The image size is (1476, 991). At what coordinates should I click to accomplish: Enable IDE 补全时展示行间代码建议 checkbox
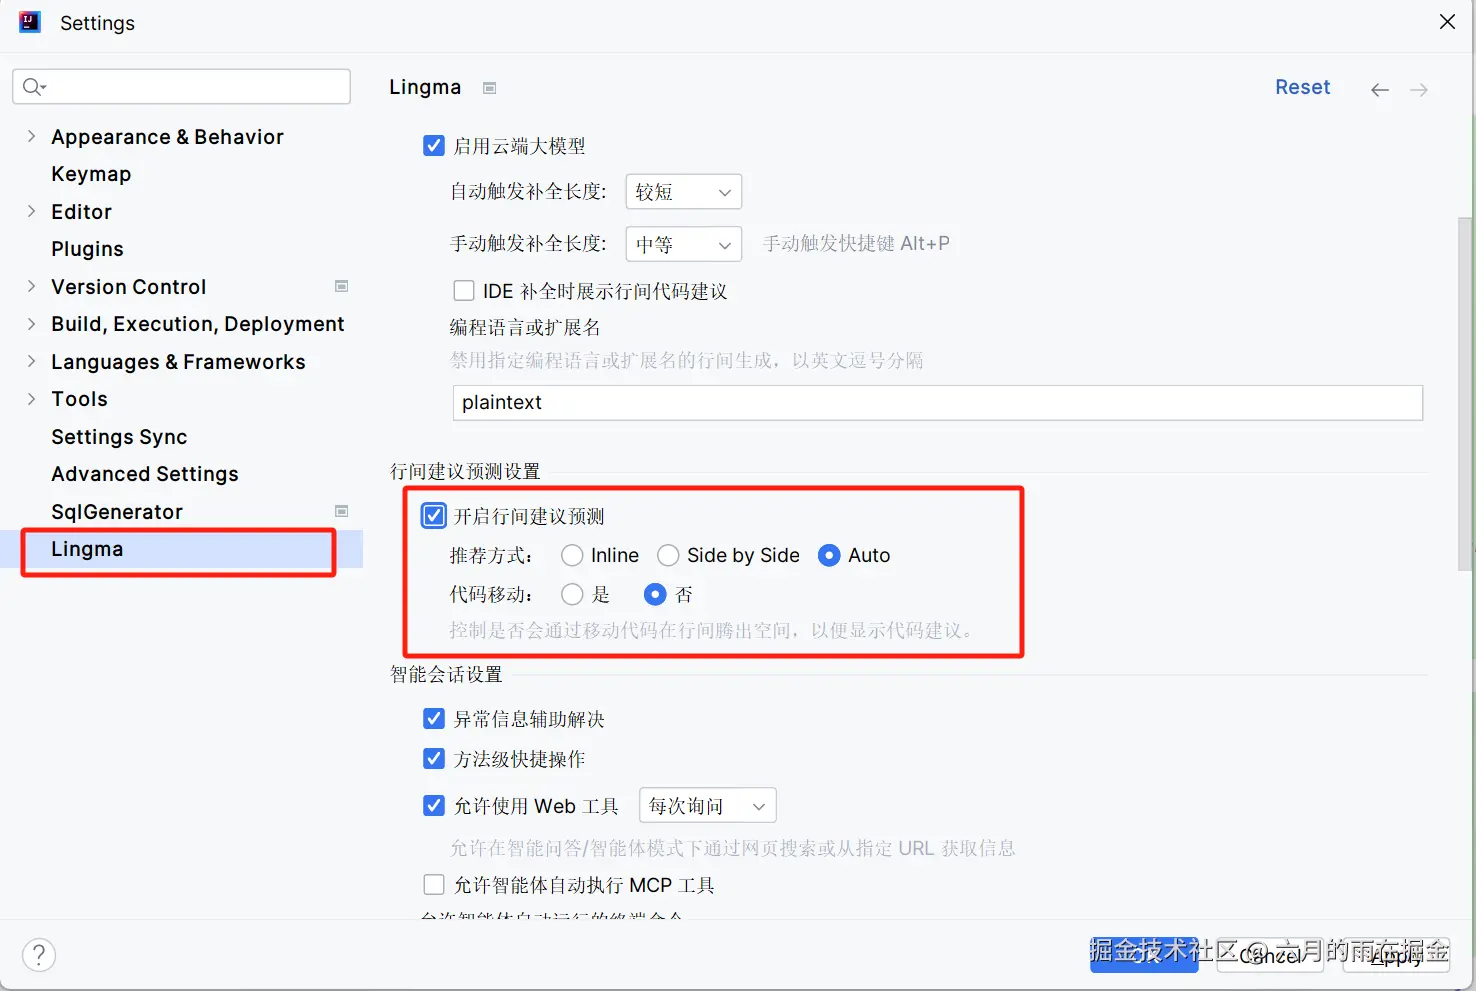(x=464, y=291)
